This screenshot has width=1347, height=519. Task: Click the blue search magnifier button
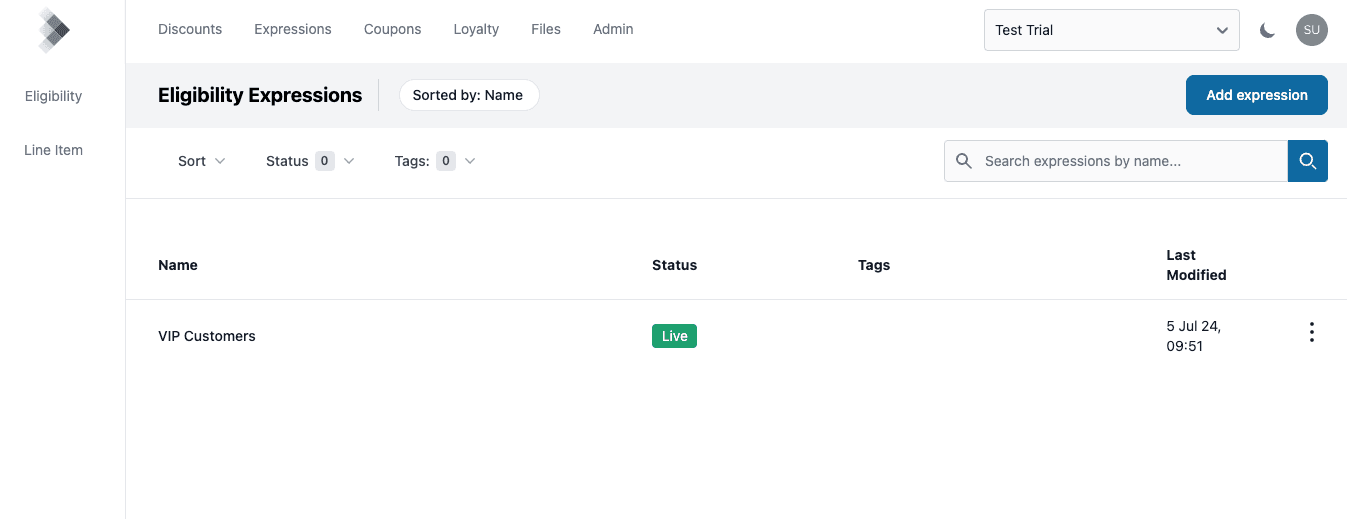pos(1307,161)
